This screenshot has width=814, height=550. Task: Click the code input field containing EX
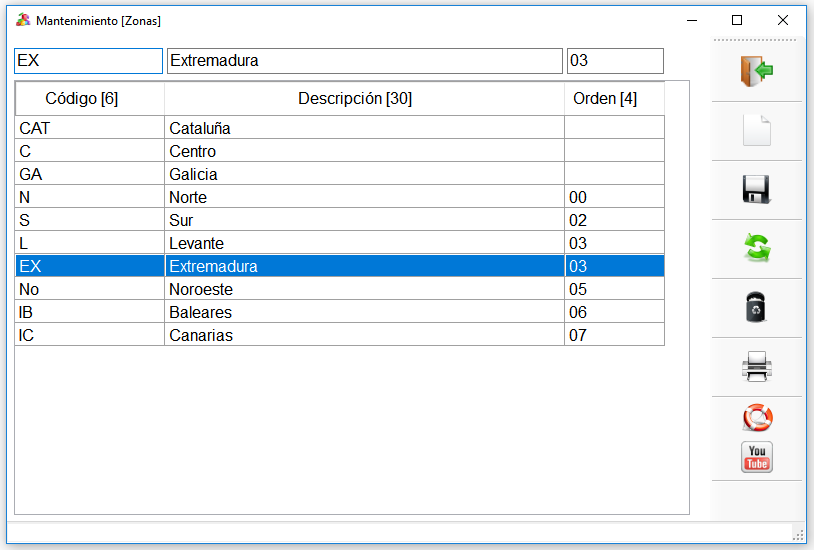88,61
